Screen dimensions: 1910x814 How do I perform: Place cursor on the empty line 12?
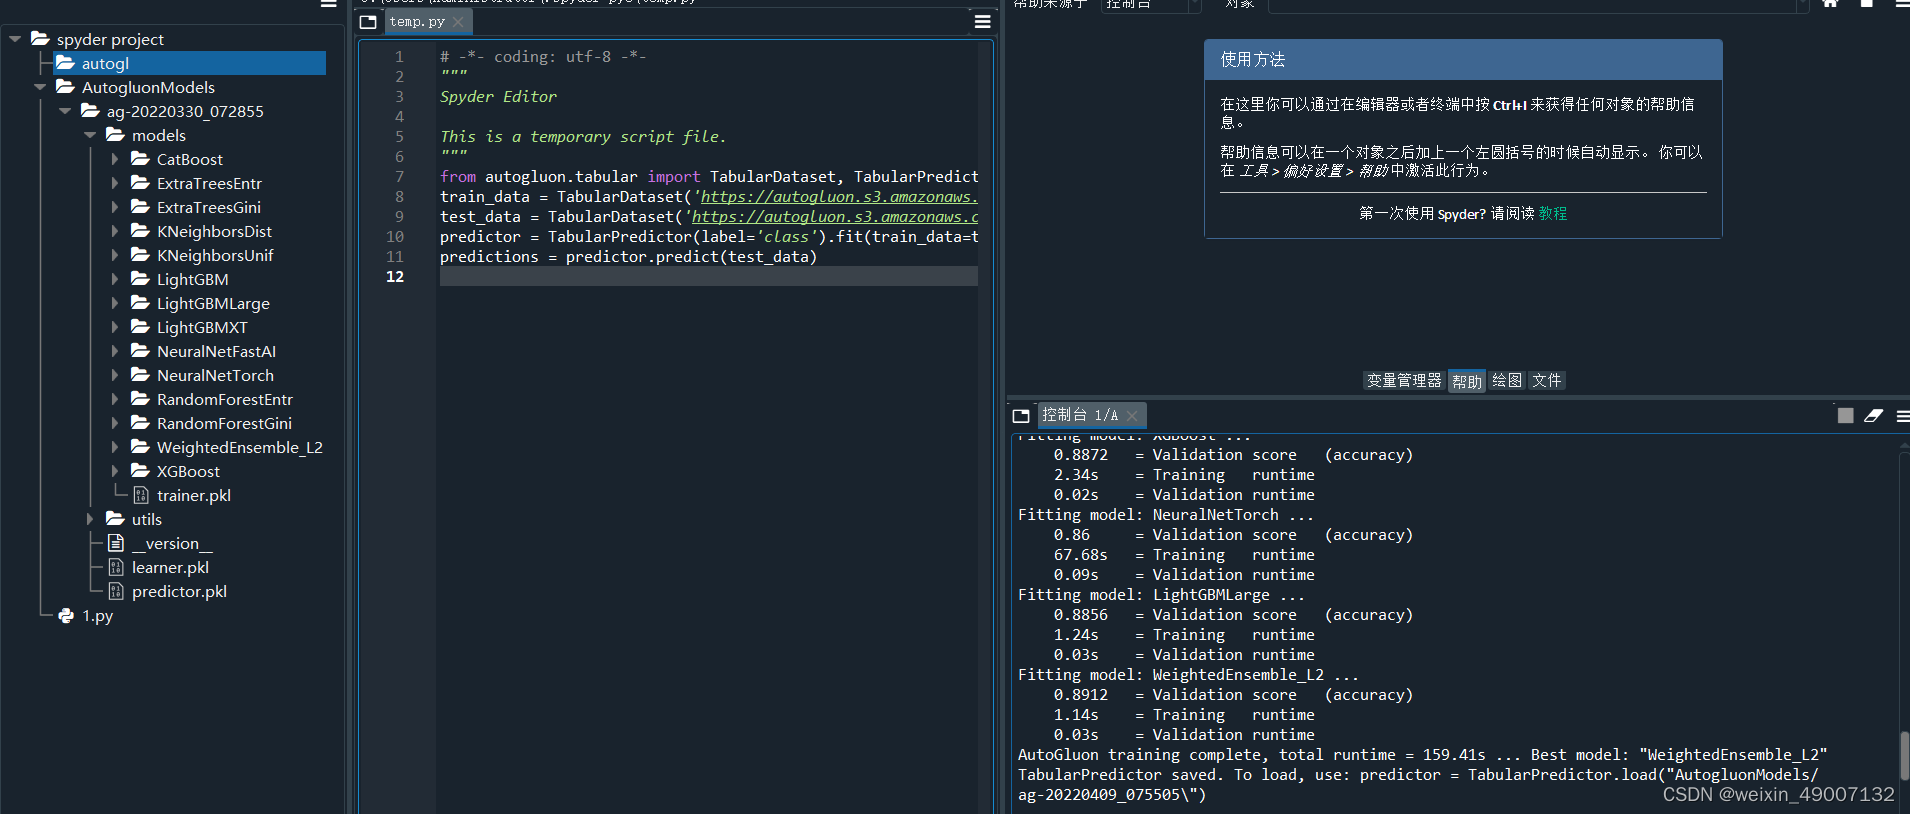(x=708, y=277)
